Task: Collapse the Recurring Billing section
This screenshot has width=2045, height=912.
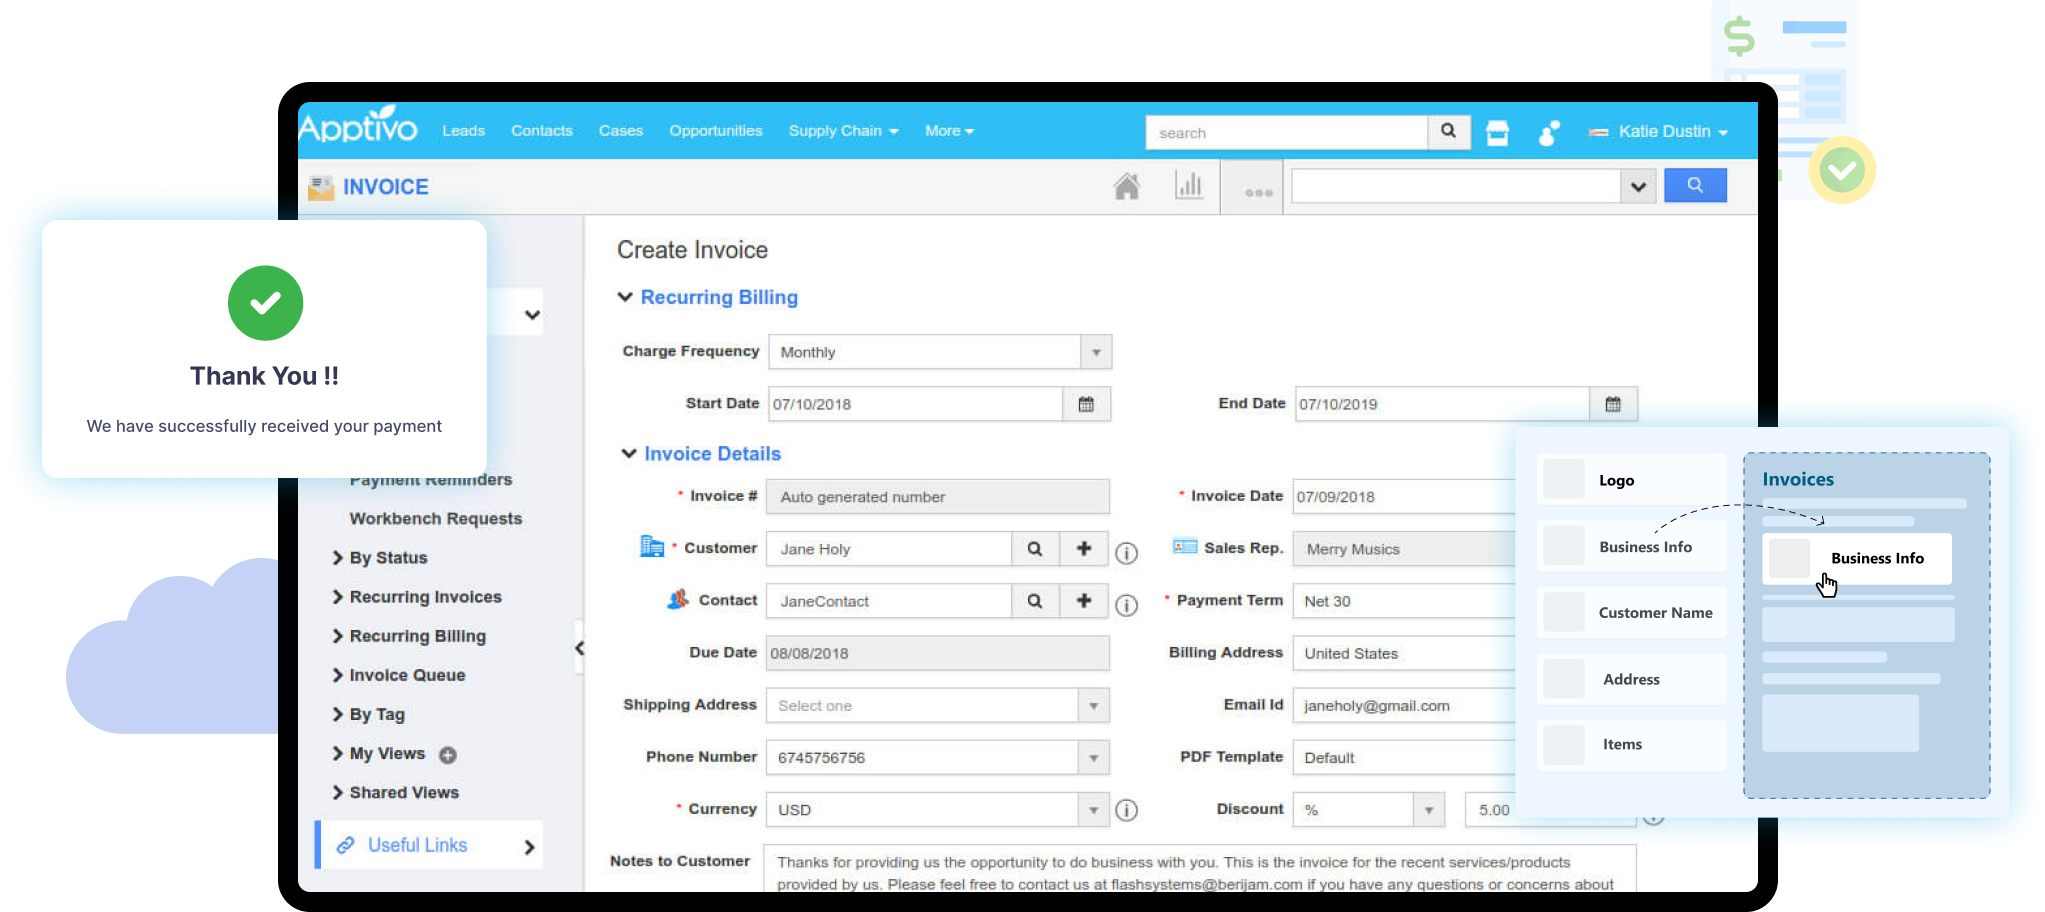Action: point(626,297)
